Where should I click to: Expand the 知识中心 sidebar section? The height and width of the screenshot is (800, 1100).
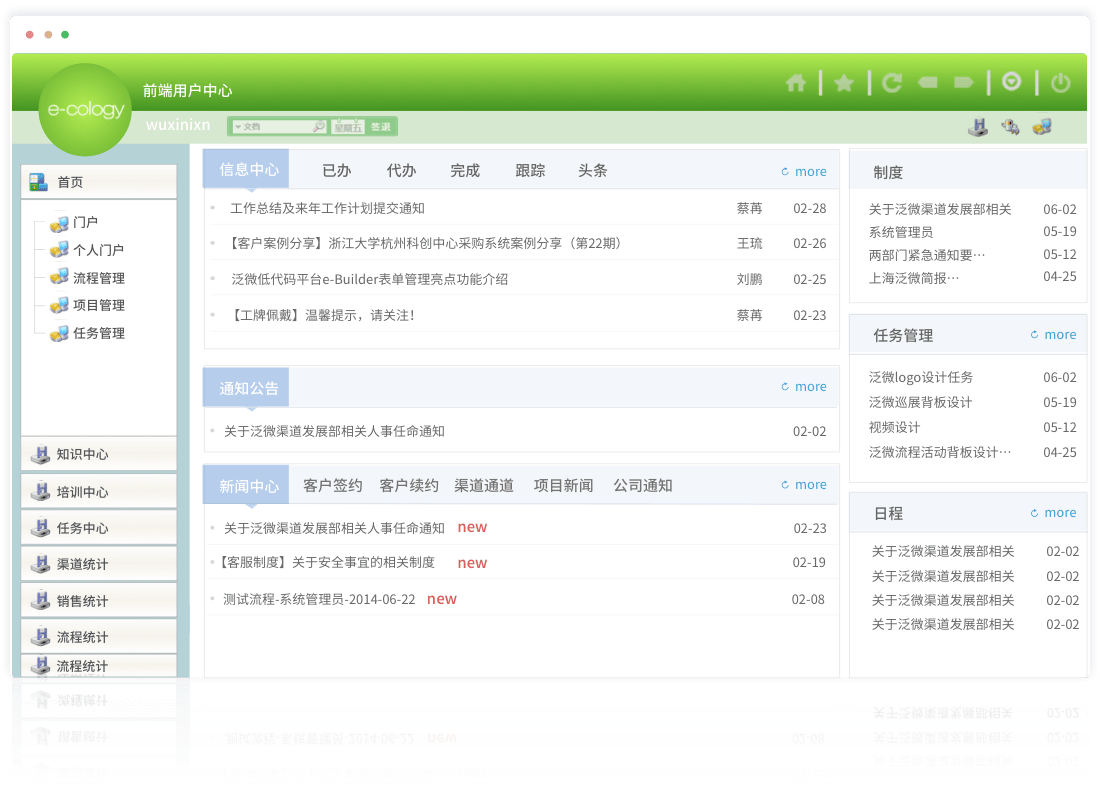point(98,454)
